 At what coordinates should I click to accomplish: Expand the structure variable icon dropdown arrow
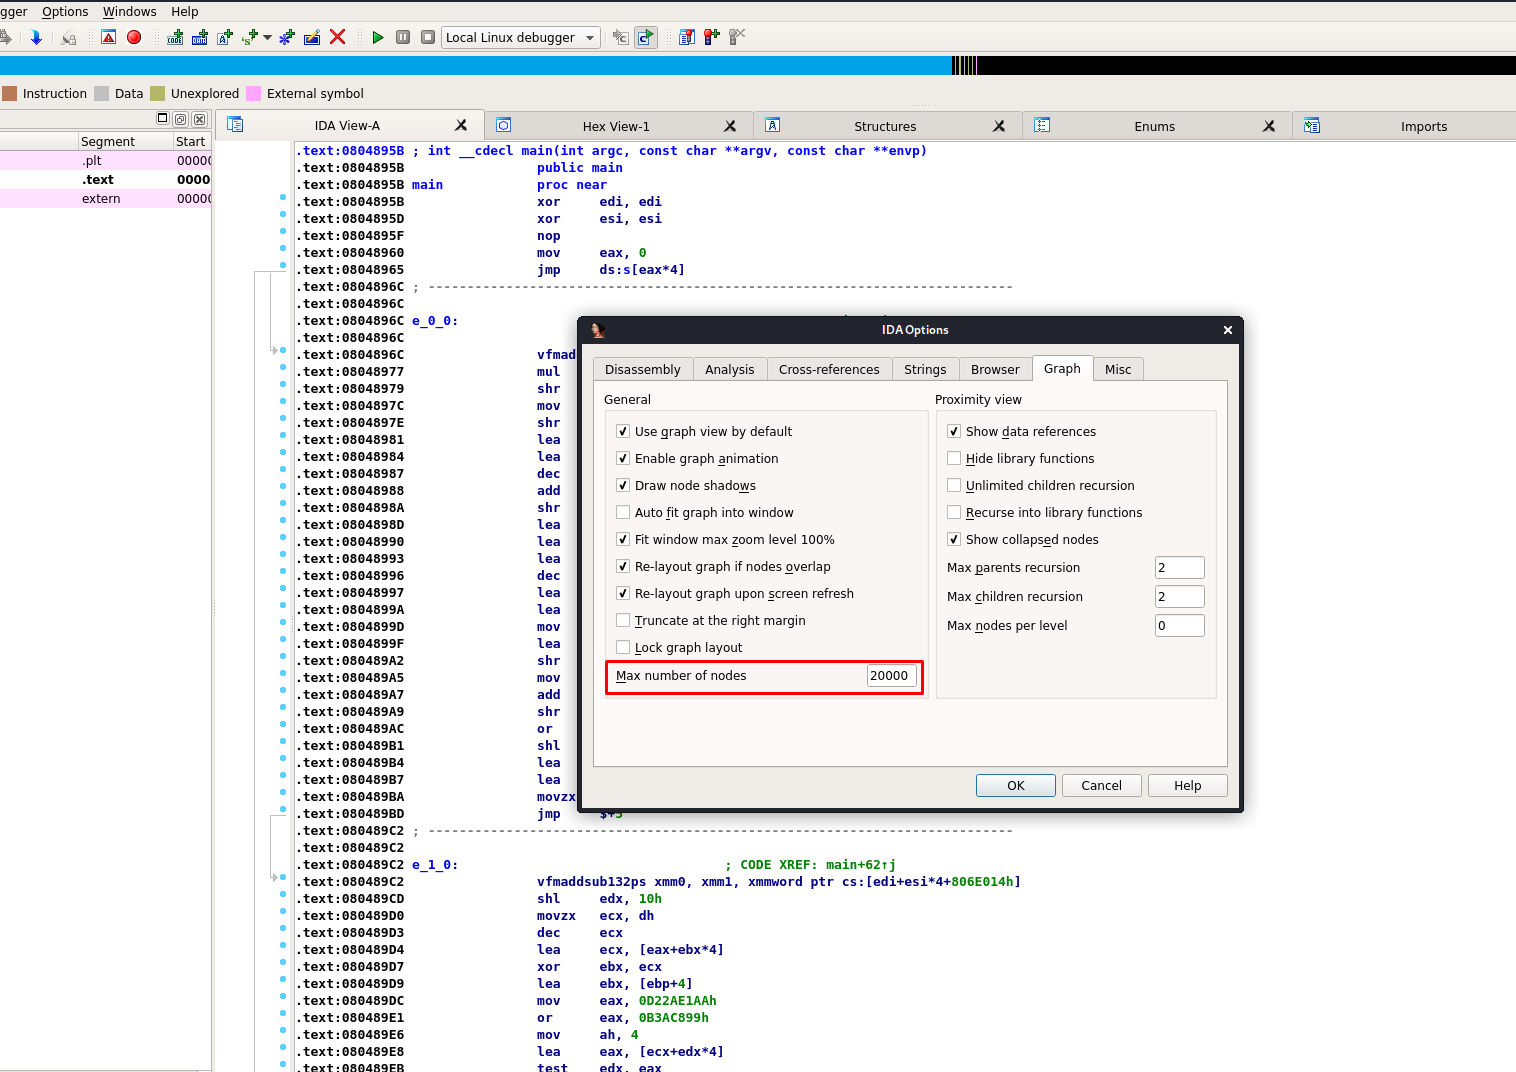click(x=267, y=37)
